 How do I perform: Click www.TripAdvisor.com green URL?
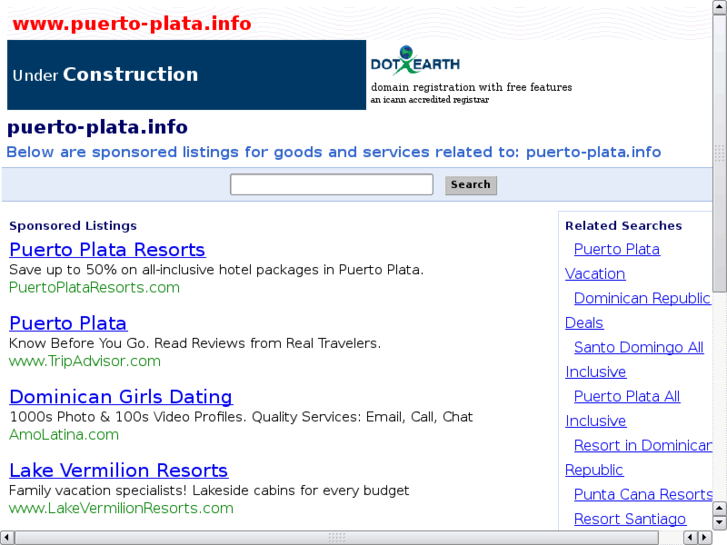coord(85,361)
